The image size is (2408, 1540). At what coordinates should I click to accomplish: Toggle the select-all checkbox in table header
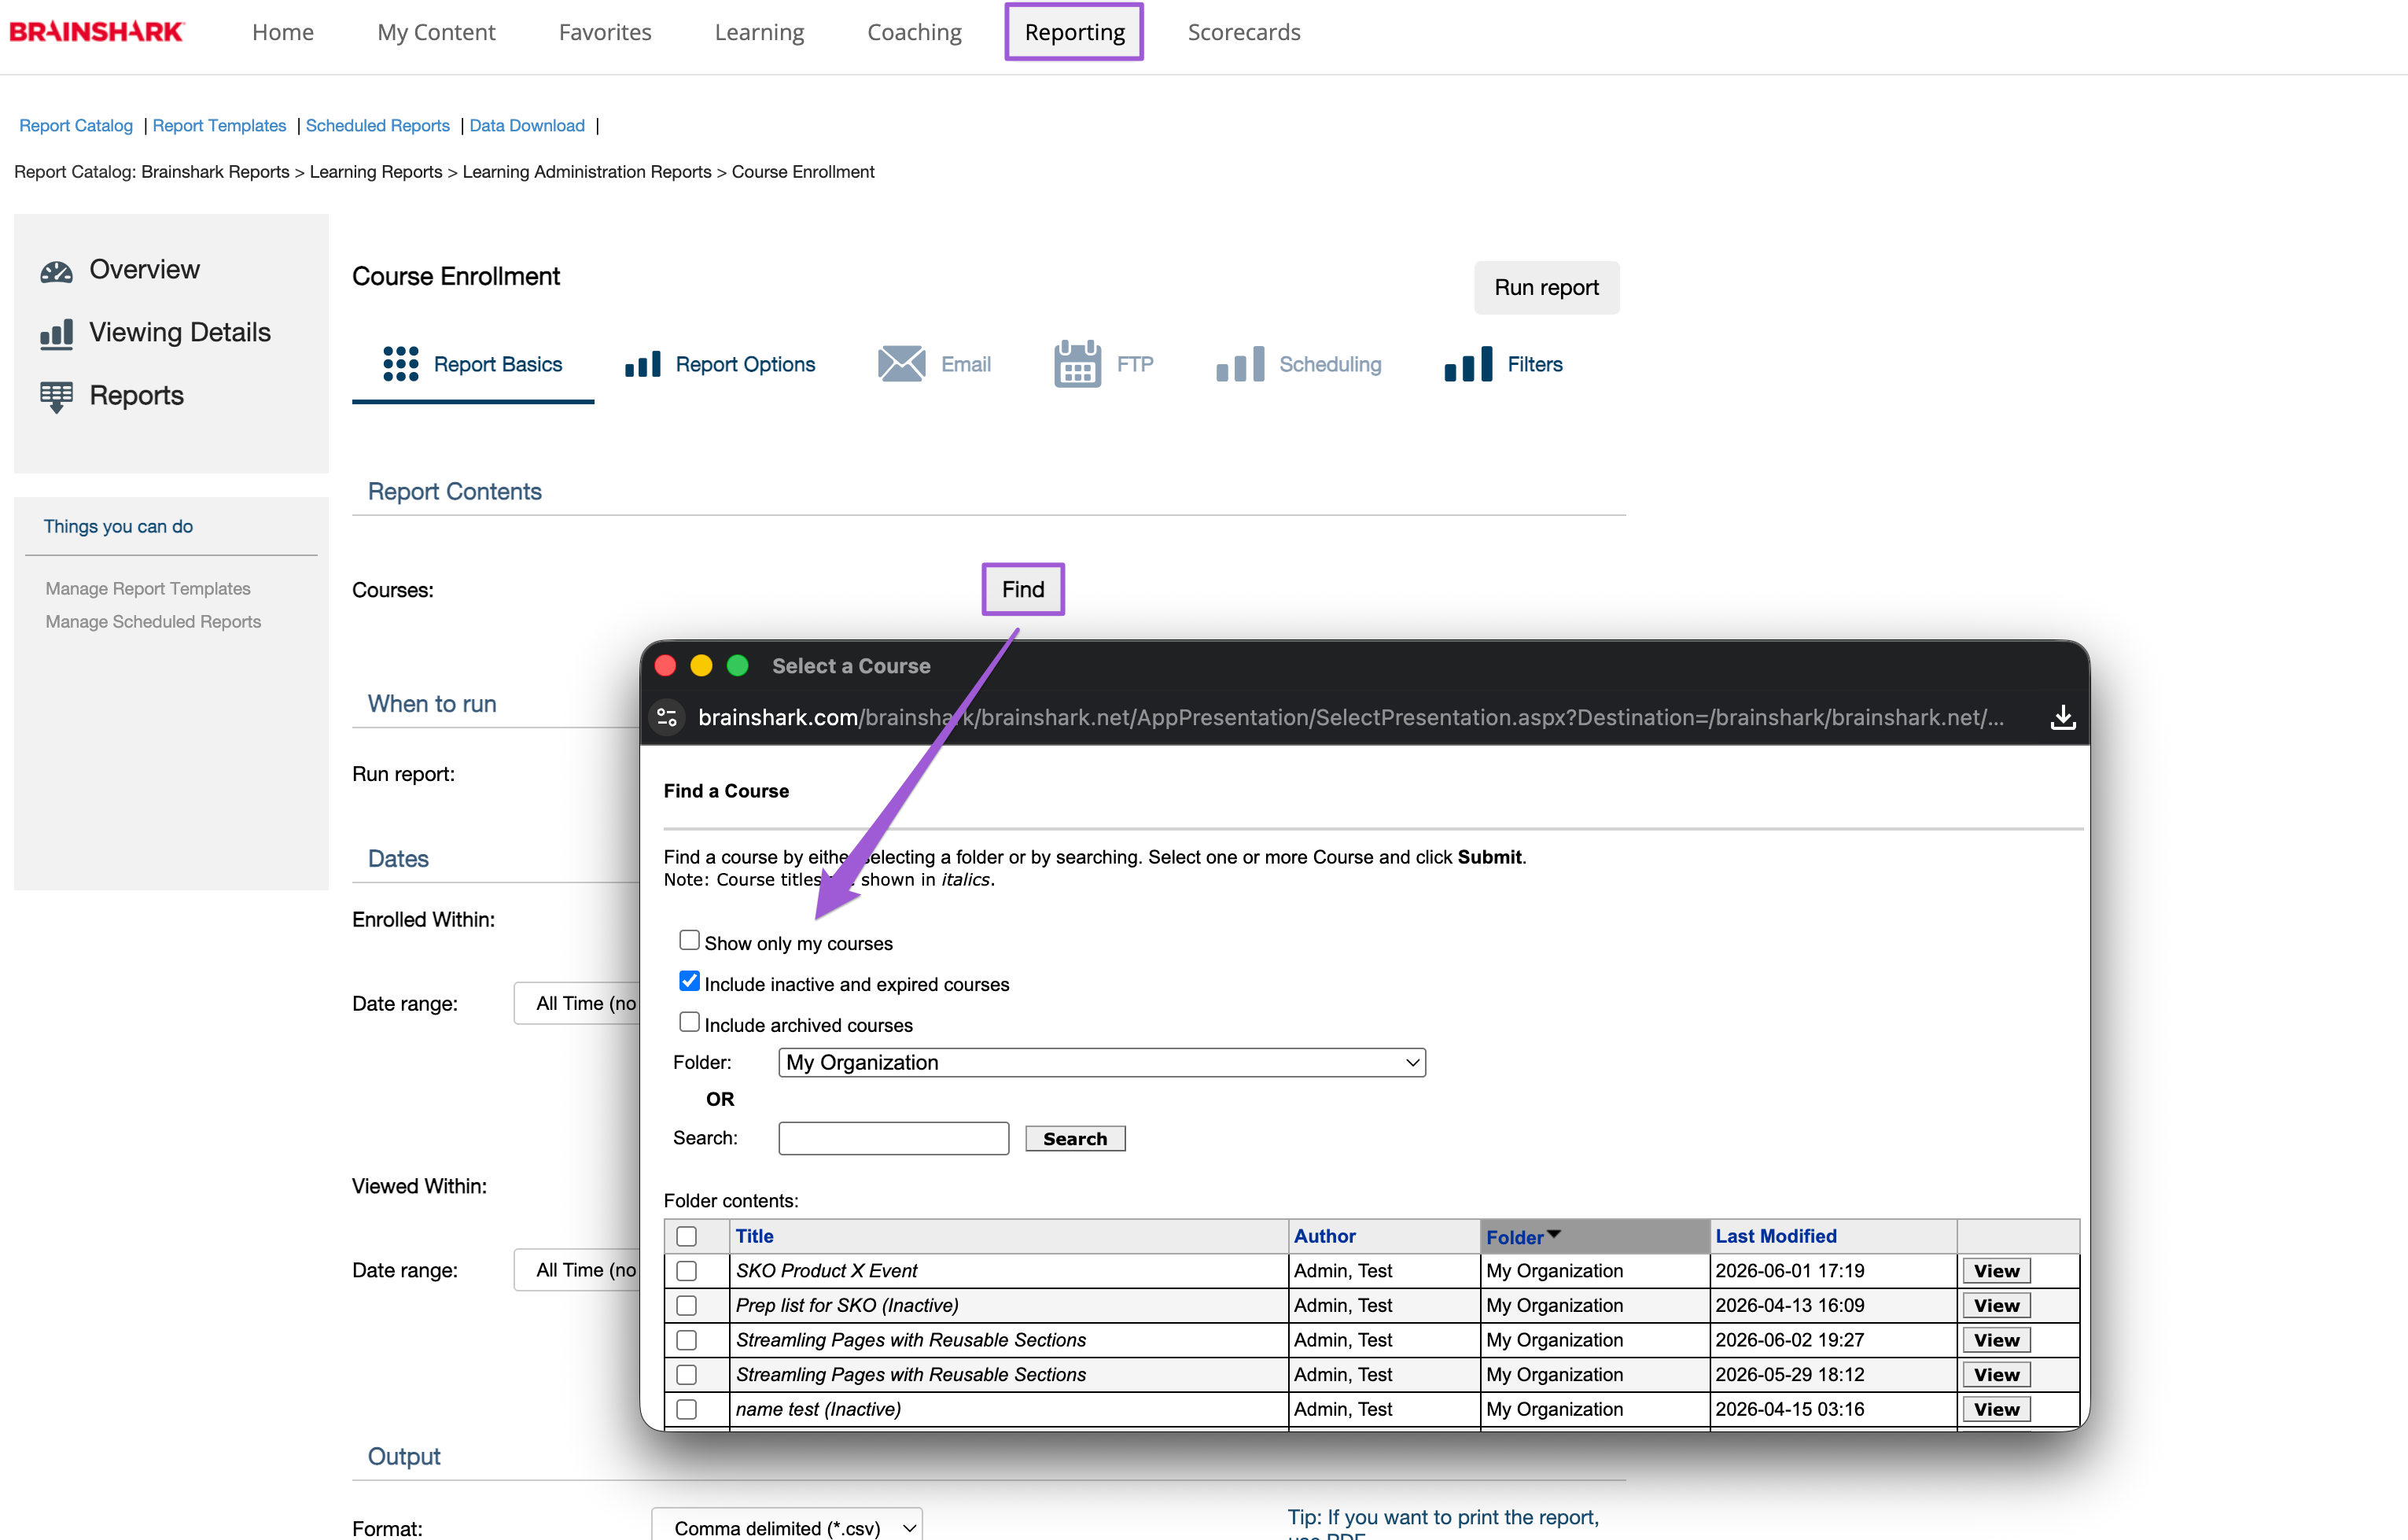tap(686, 1236)
